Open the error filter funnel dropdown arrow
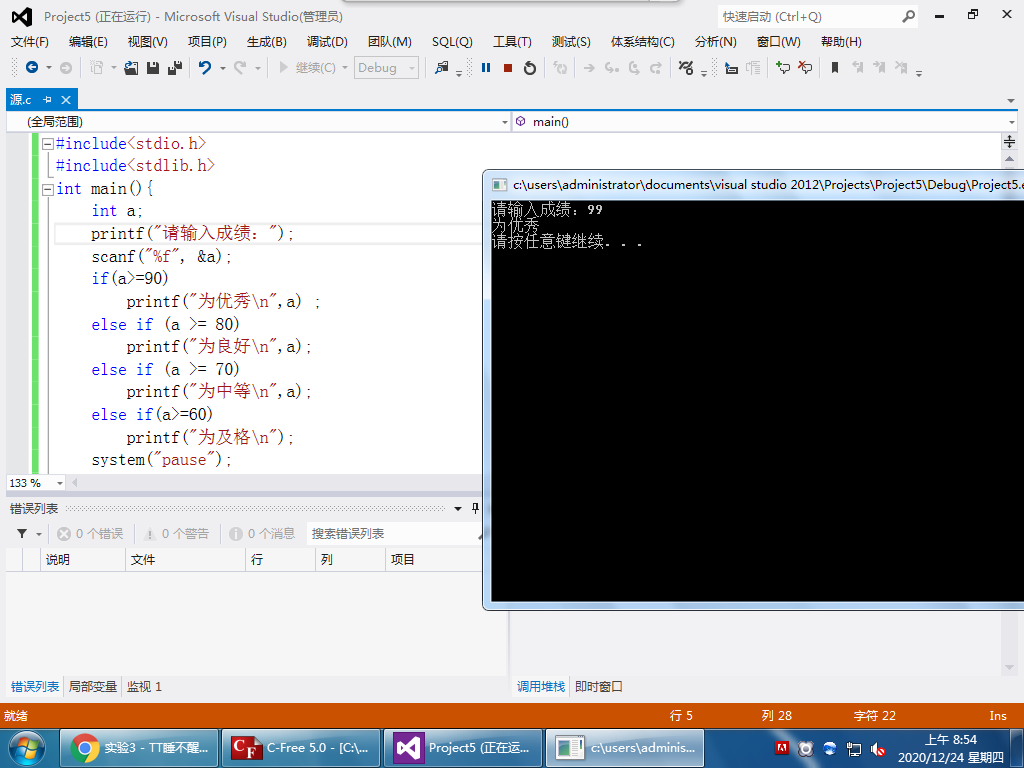The image size is (1024, 768). pyautogui.click(x=39, y=534)
